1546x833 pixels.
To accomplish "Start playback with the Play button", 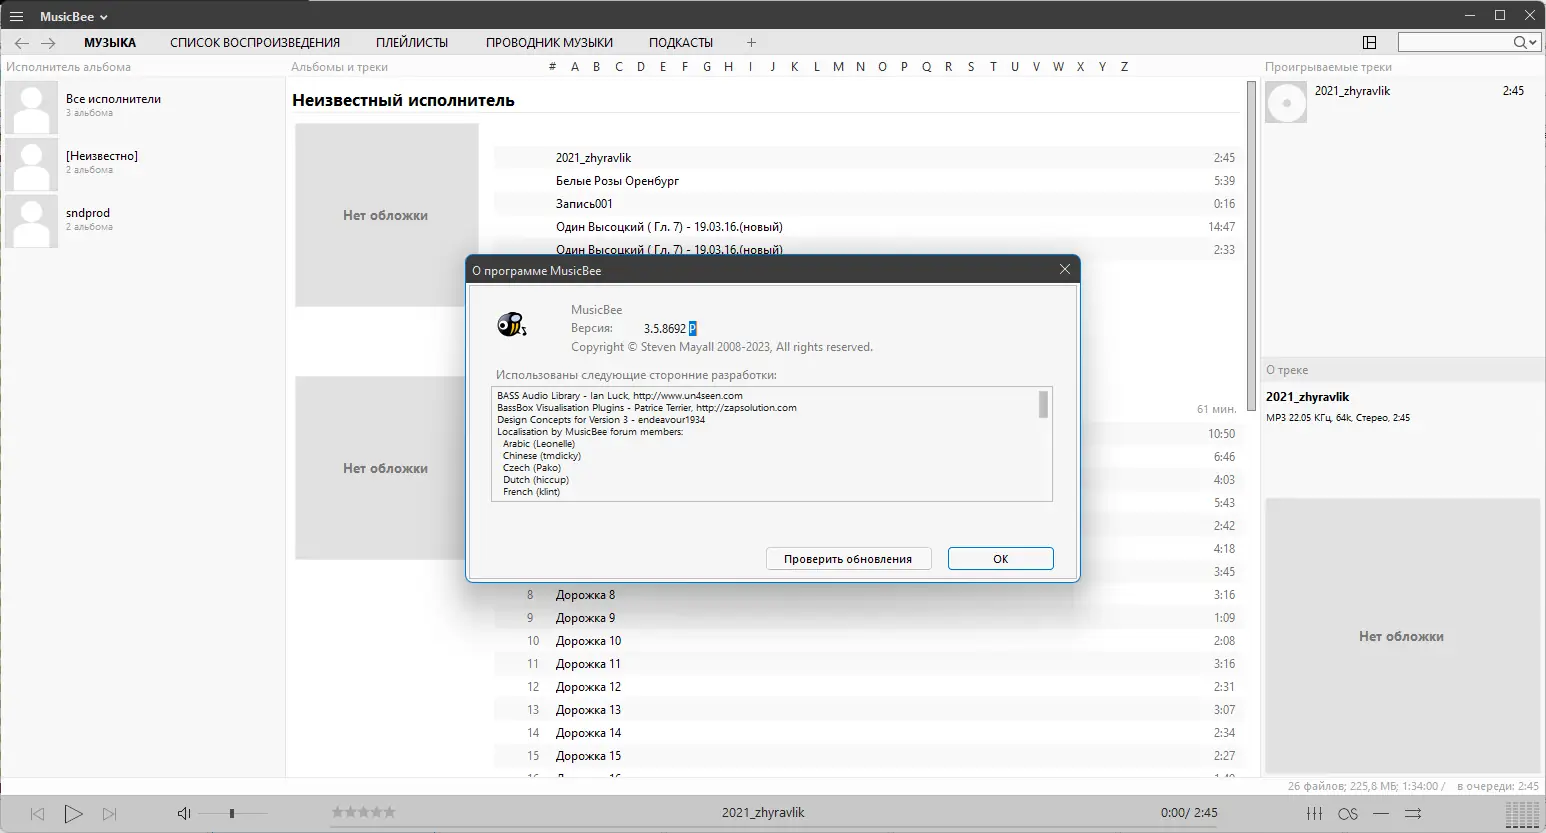I will tap(73, 814).
